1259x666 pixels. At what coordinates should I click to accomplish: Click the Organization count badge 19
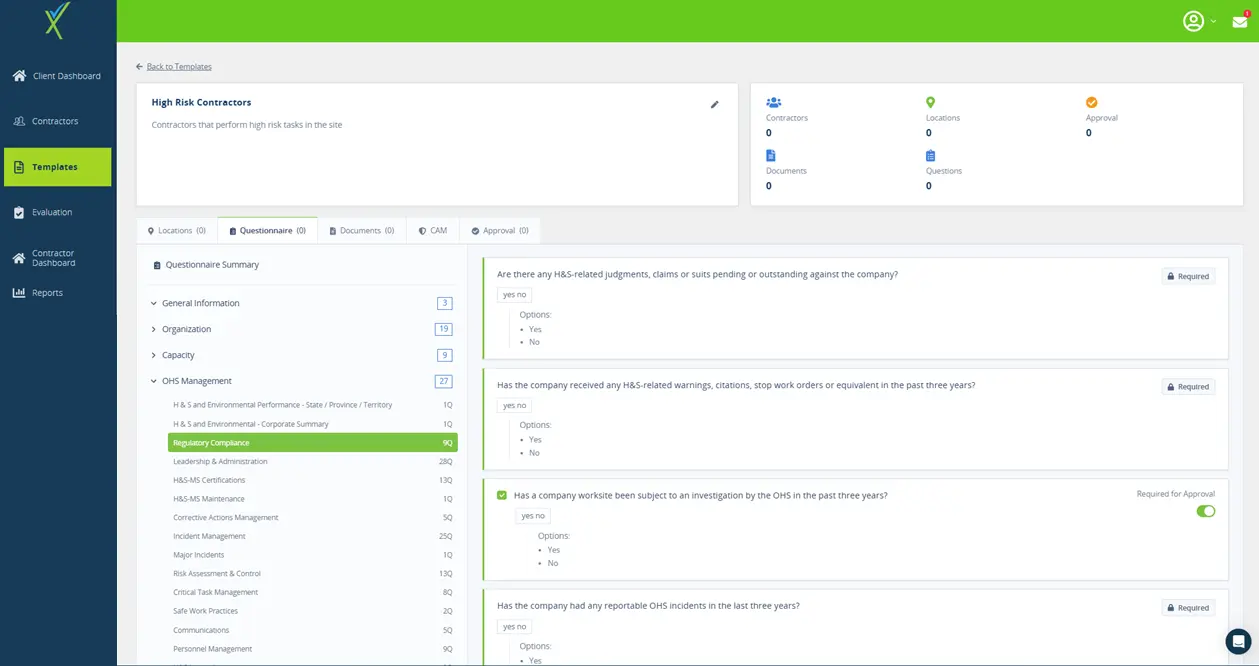(444, 329)
